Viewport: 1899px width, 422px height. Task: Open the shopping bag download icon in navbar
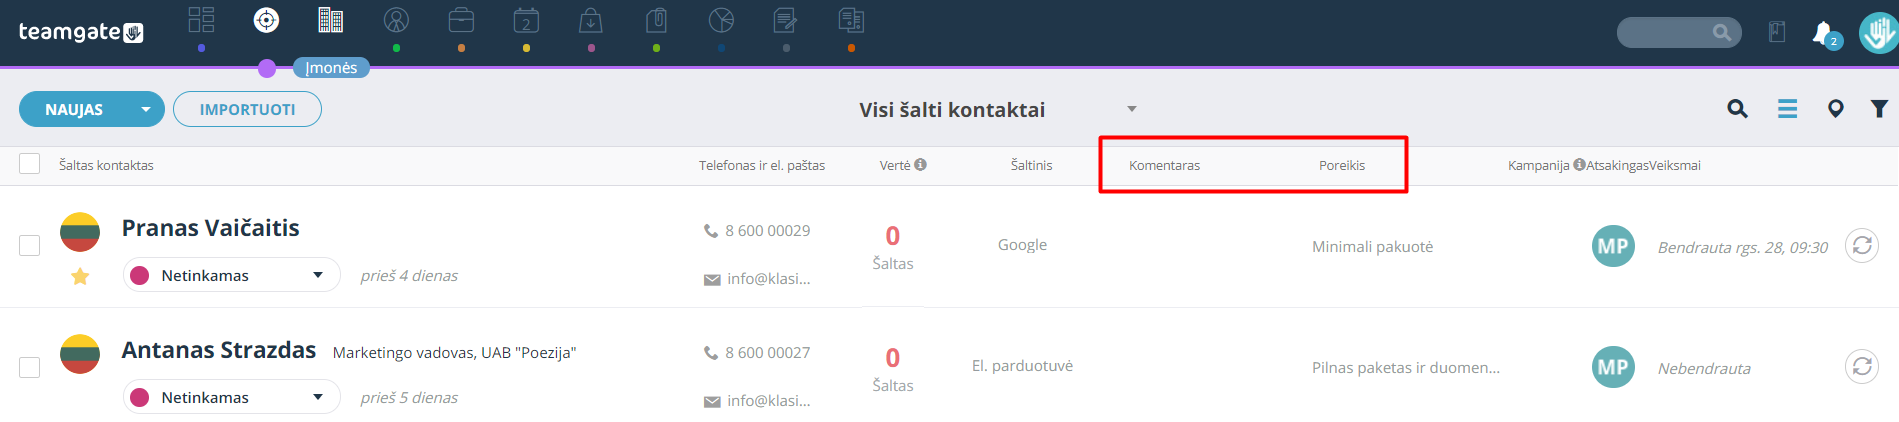pos(591,20)
